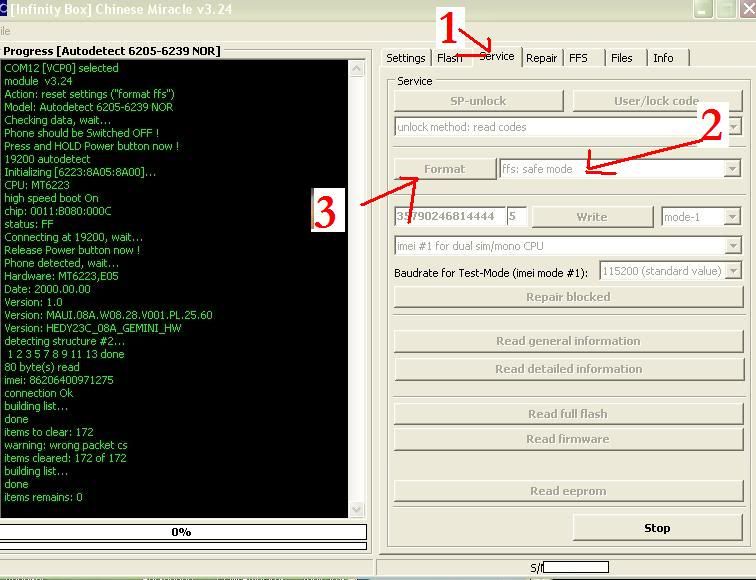756x580 pixels.
Task: Click the SP-unlock button
Action: pyautogui.click(x=478, y=101)
